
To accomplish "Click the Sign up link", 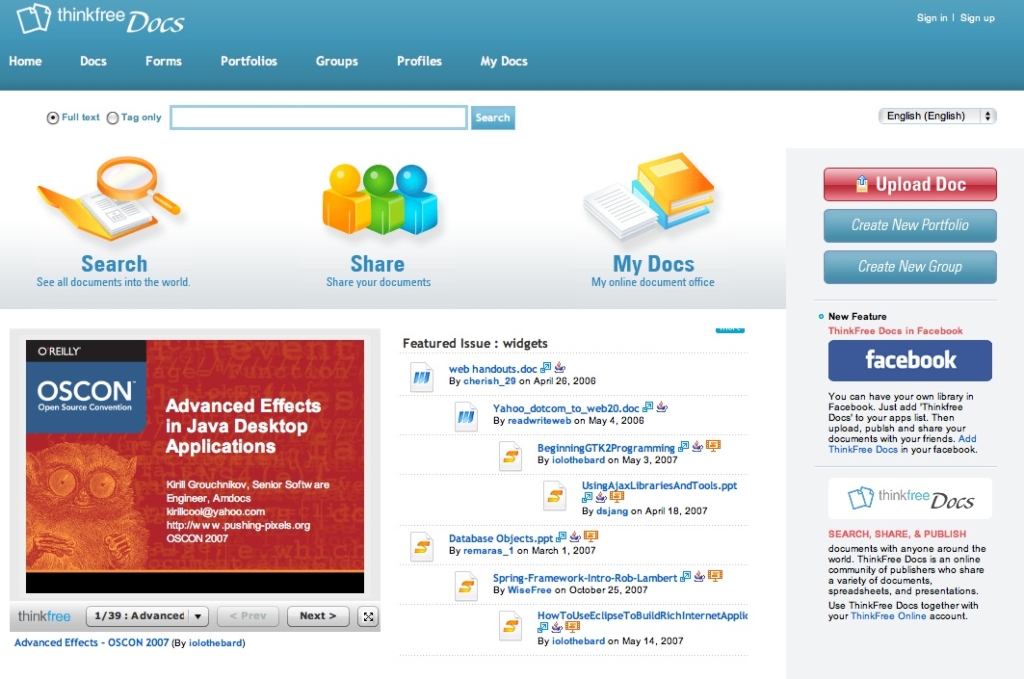I will pyautogui.click(x=977, y=18).
